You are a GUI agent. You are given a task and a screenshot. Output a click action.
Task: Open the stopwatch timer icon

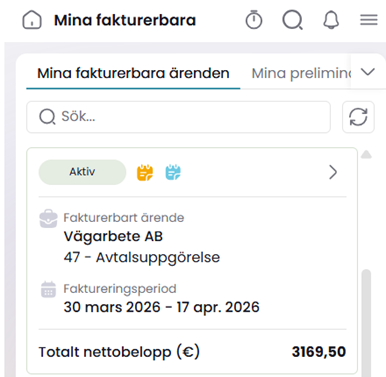point(254,20)
